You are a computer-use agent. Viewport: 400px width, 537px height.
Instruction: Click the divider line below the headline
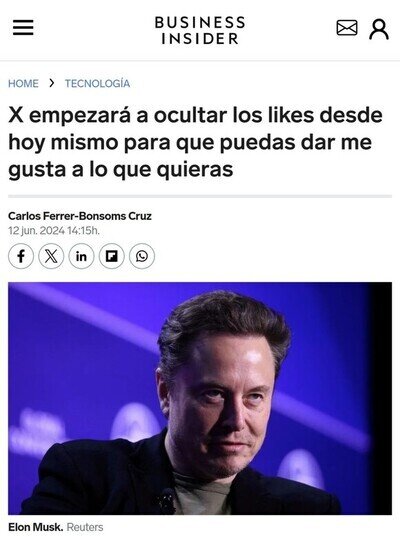(200, 197)
